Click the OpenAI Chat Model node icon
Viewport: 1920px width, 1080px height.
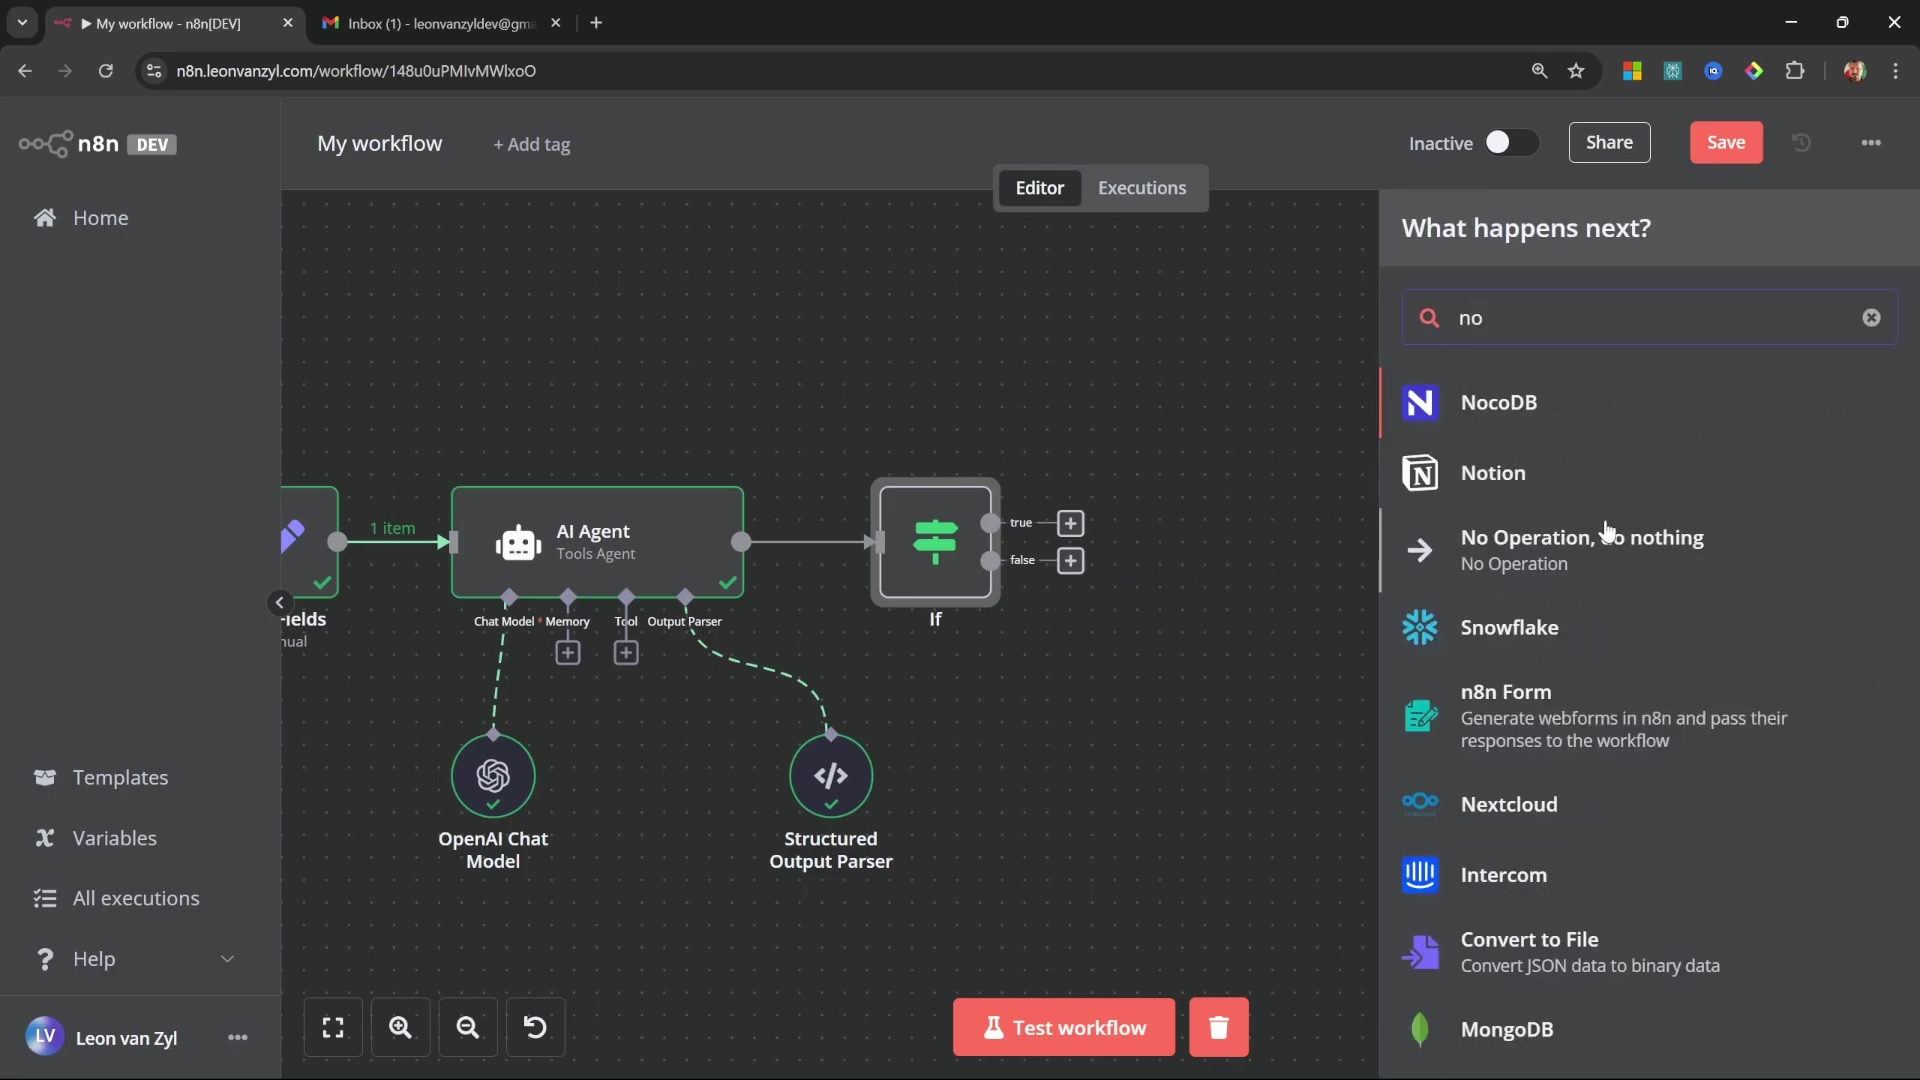click(x=493, y=776)
